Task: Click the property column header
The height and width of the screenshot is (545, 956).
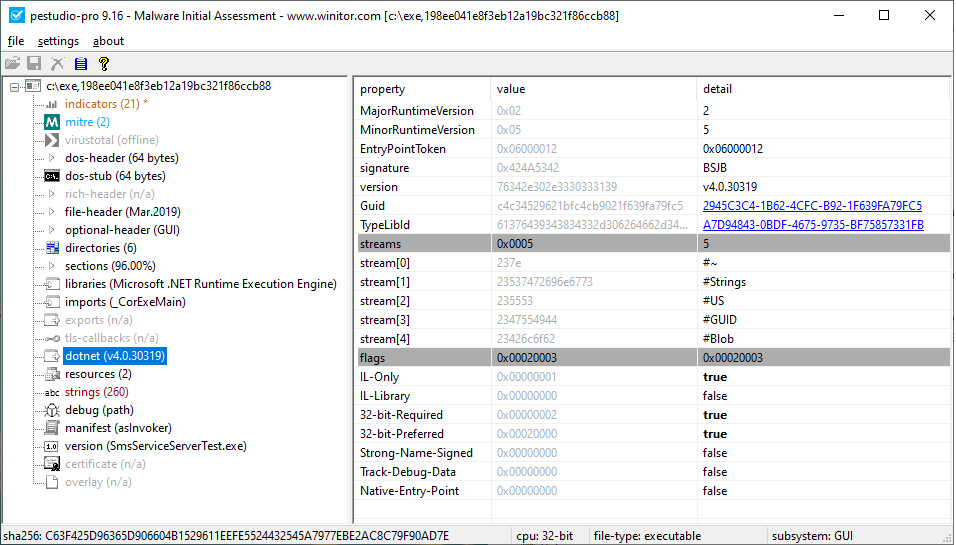Action: 422,89
